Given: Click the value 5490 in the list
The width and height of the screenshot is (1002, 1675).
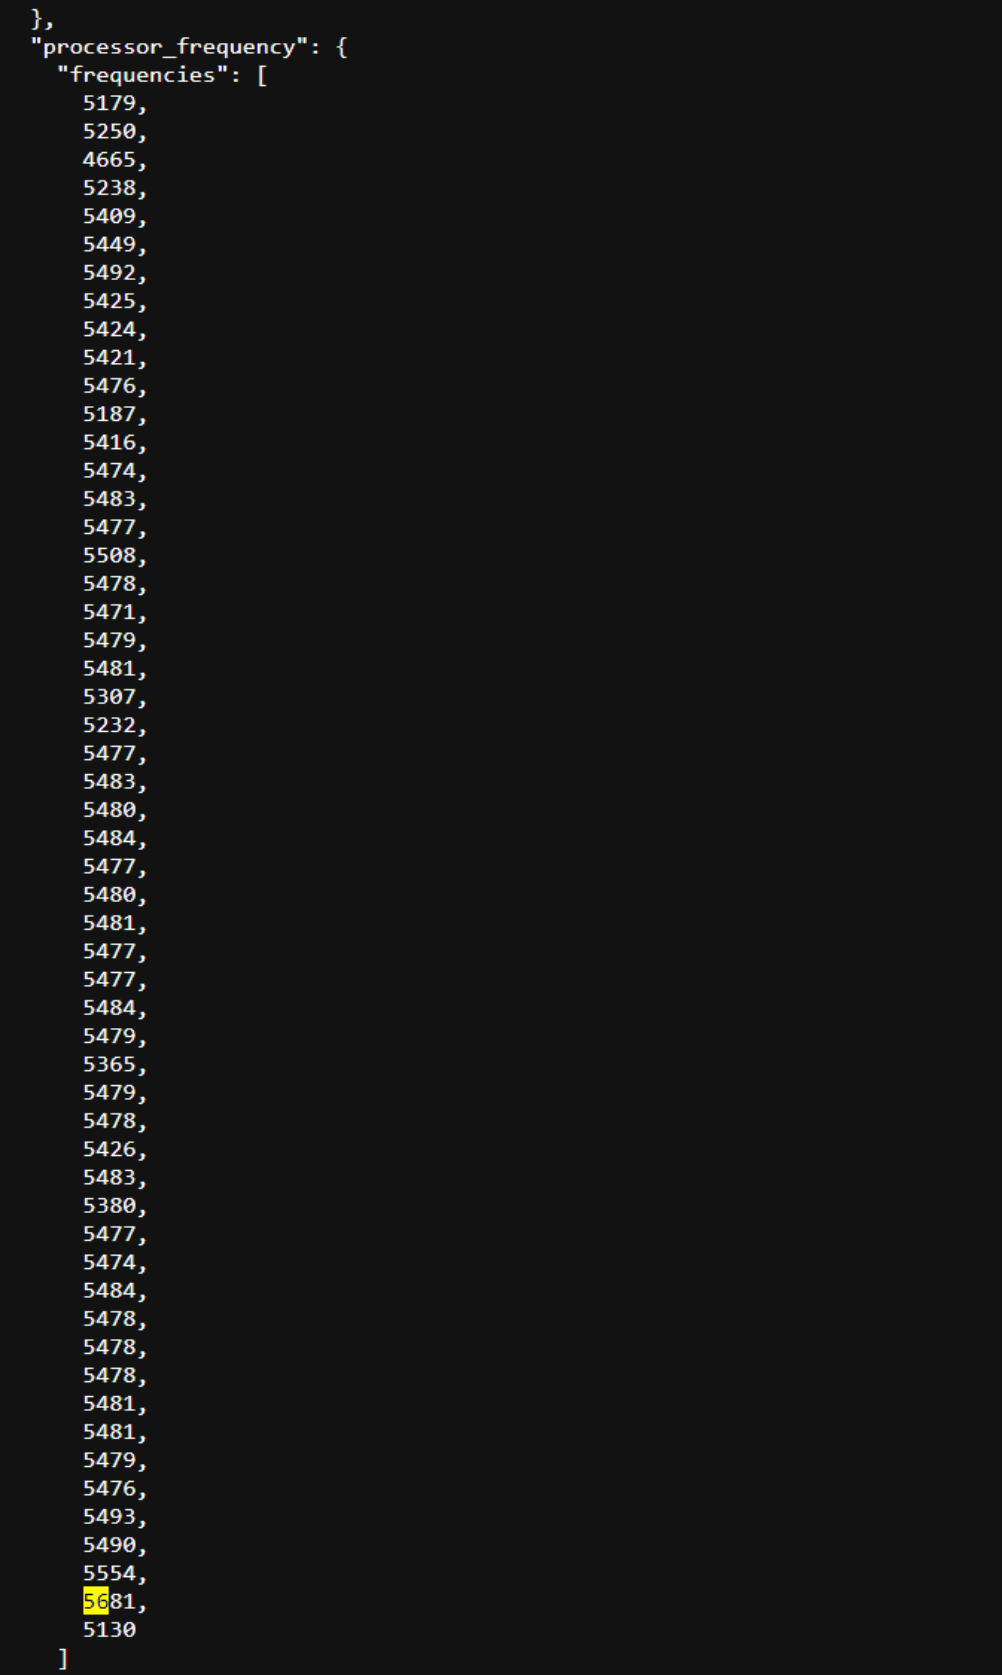Looking at the screenshot, I should [109, 1544].
